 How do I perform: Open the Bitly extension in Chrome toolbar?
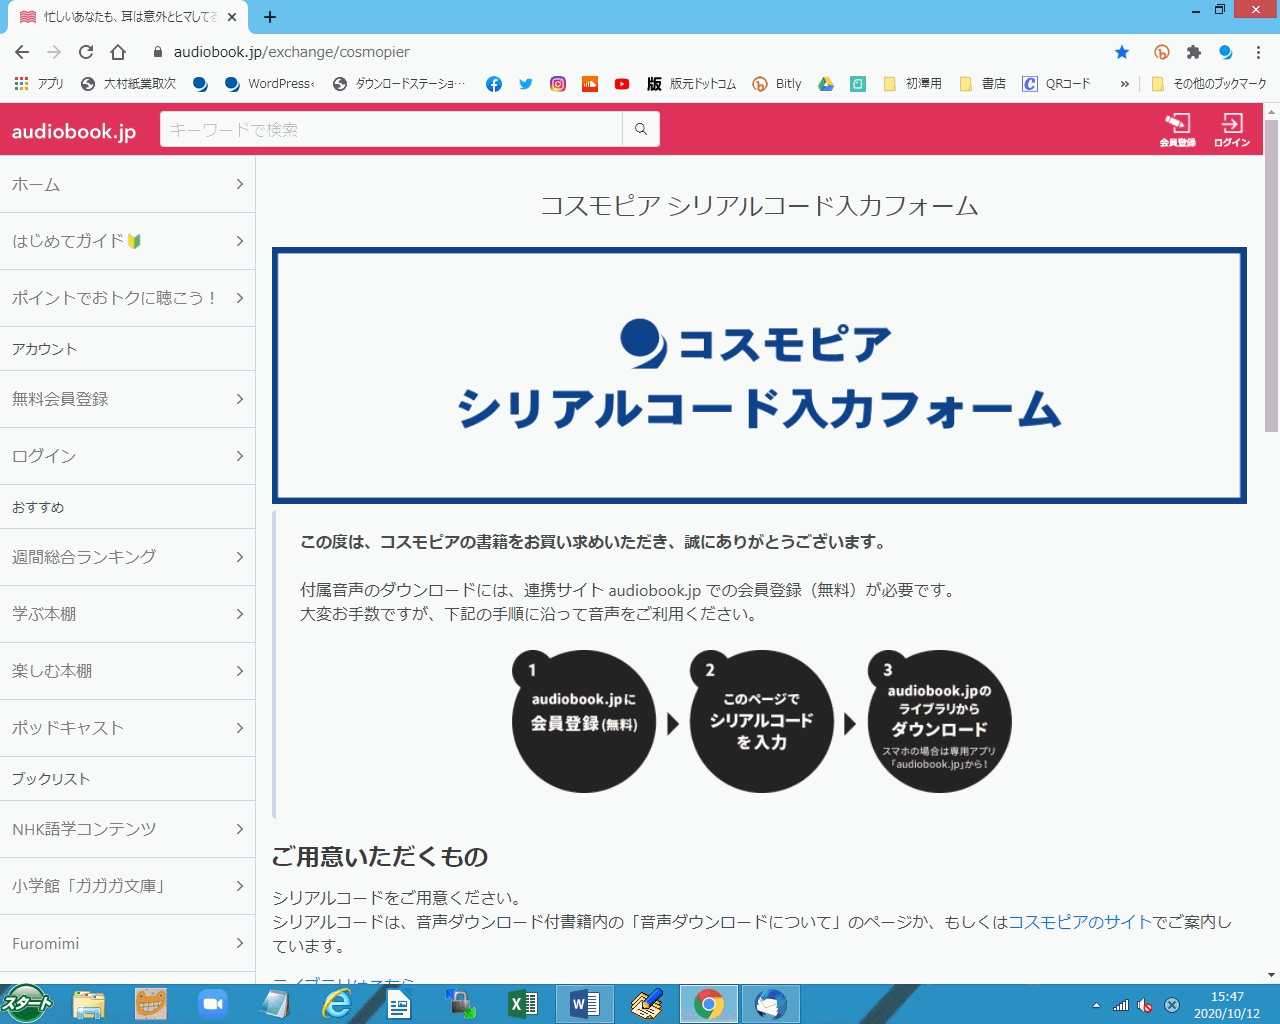click(1162, 52)
